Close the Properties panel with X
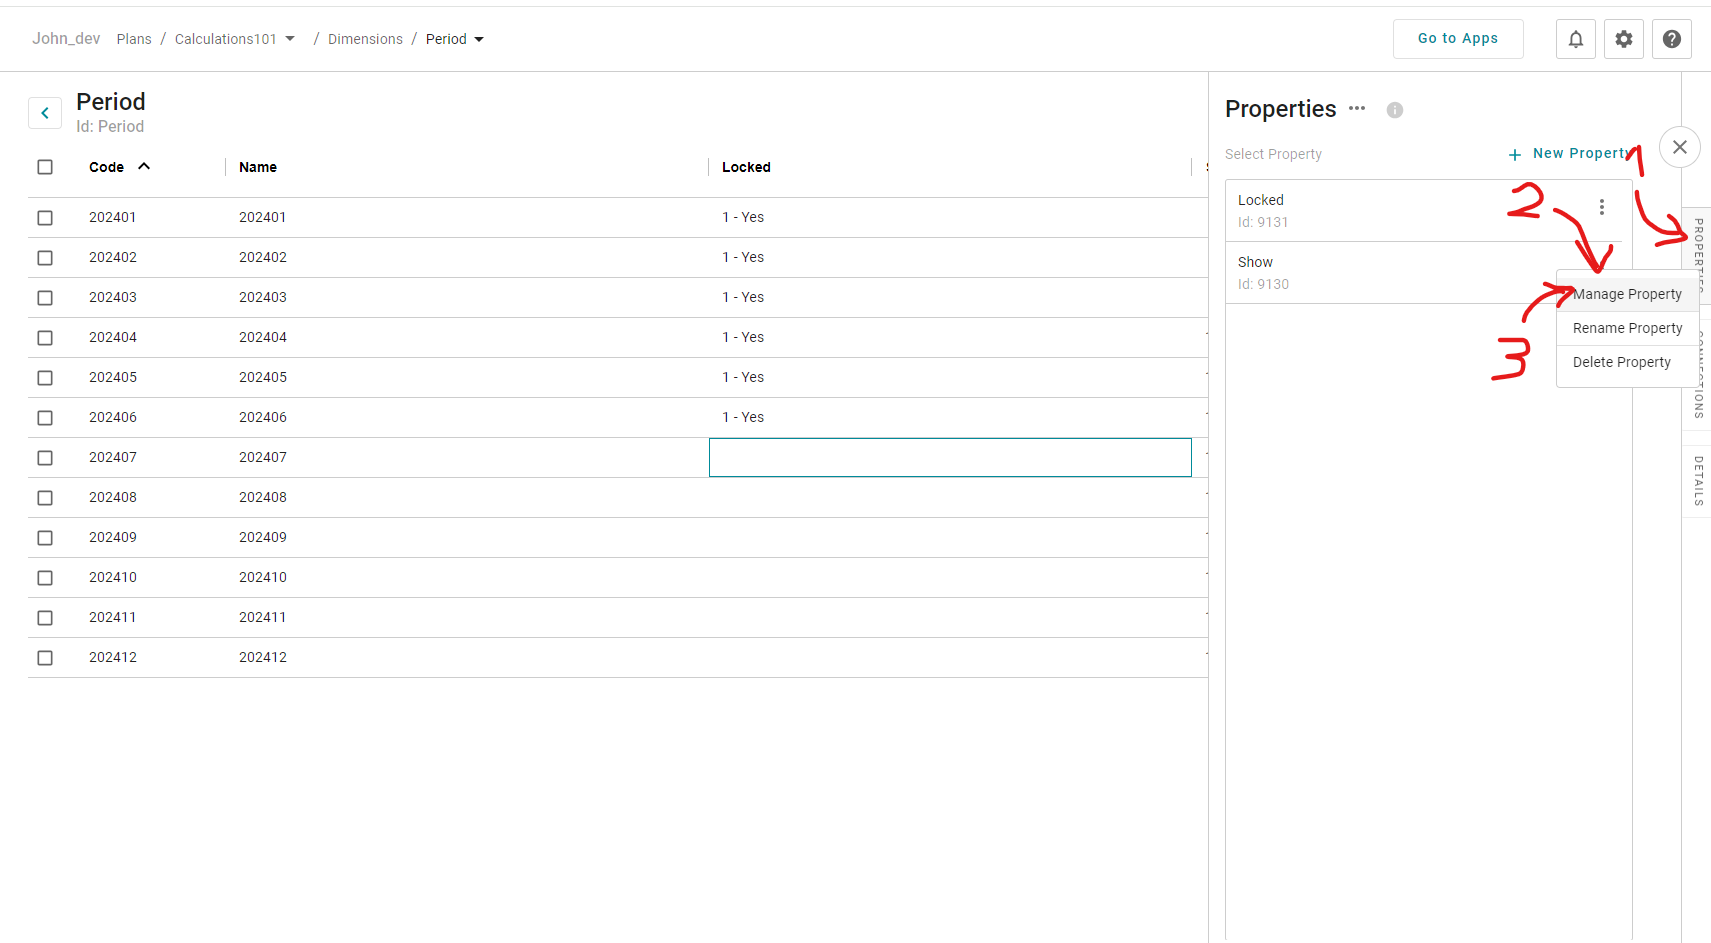Viewport: 1711px width, 943px height. [x=1679, y=147]
